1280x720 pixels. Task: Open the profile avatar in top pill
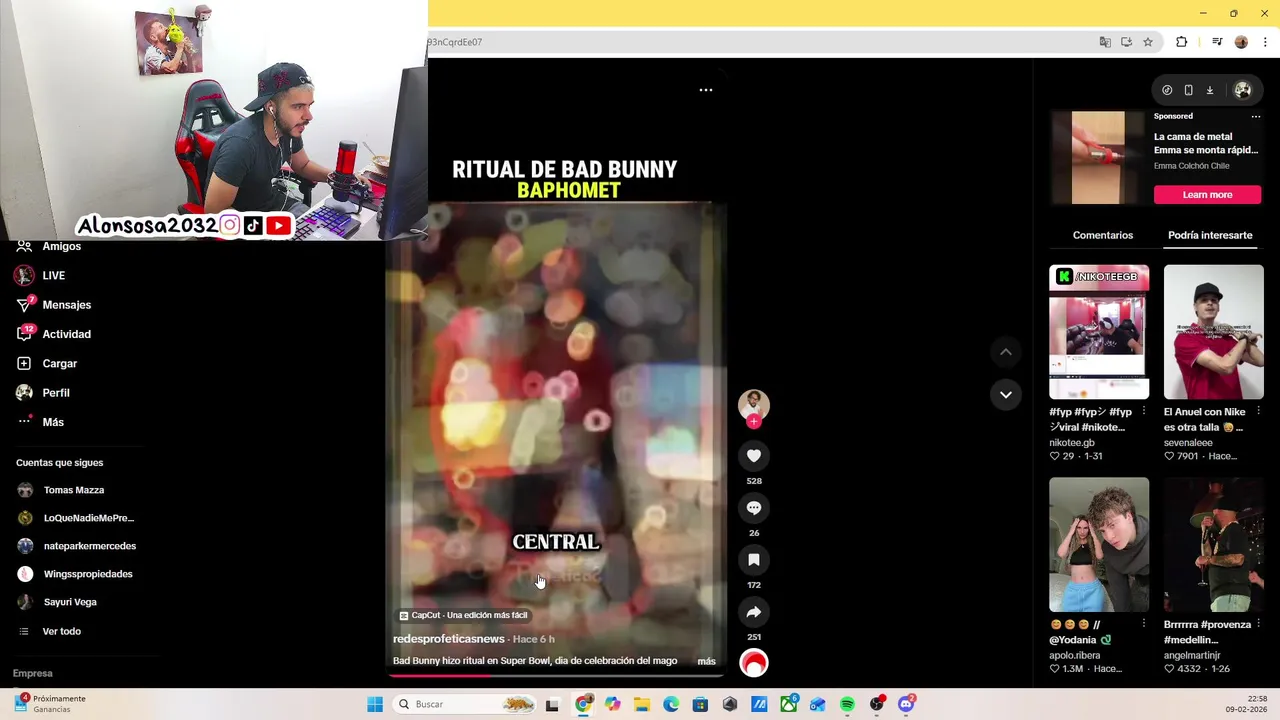tap(1243, 90)
